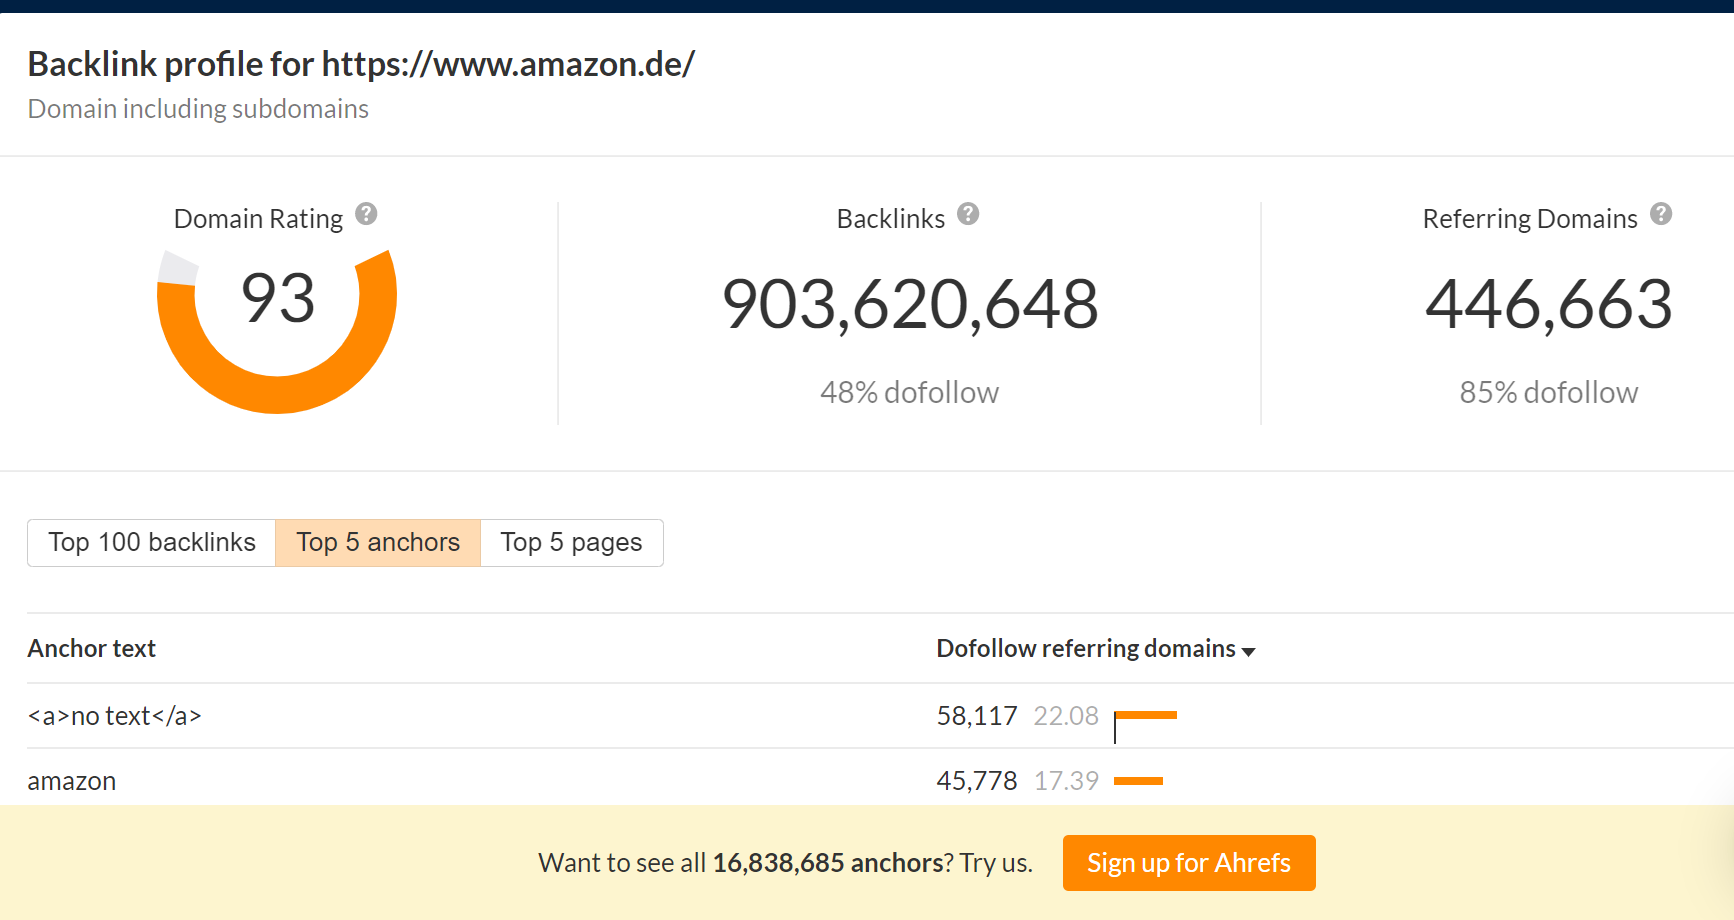Click the 446,663 referring domains number

[x=1548, y=304]
